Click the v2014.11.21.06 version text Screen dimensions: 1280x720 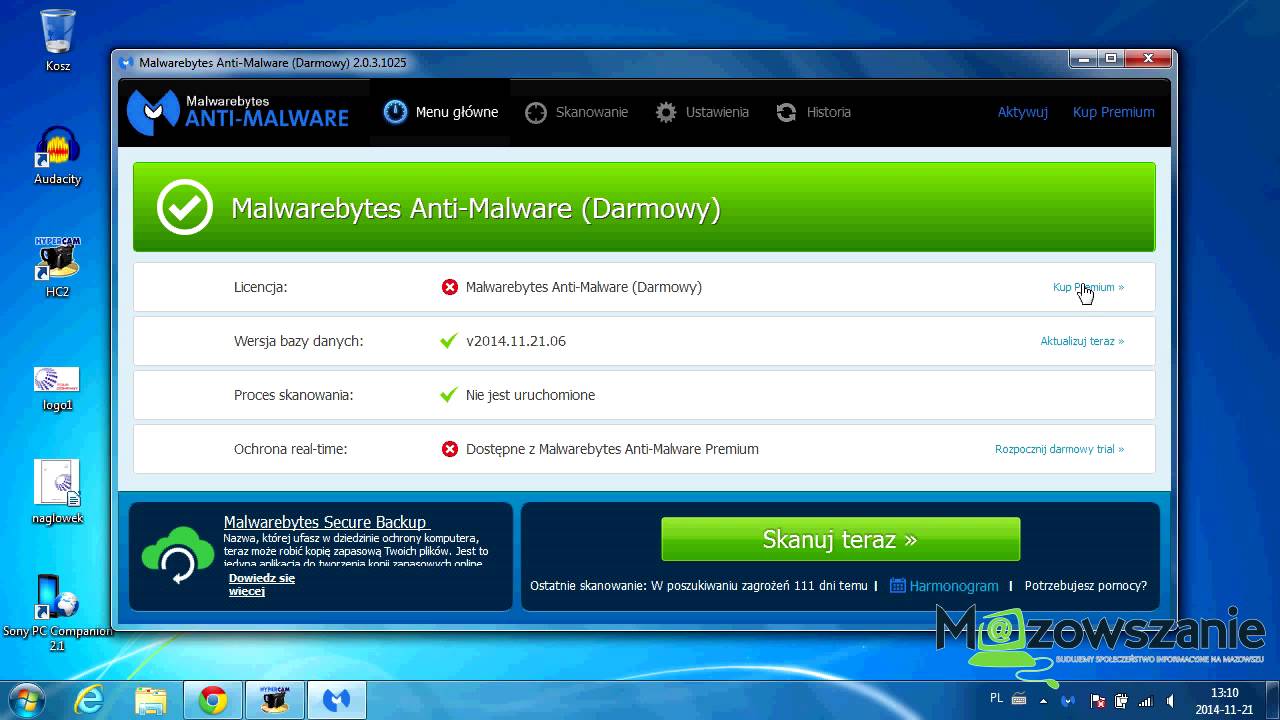pyautogui.click(x=516, y=341)
